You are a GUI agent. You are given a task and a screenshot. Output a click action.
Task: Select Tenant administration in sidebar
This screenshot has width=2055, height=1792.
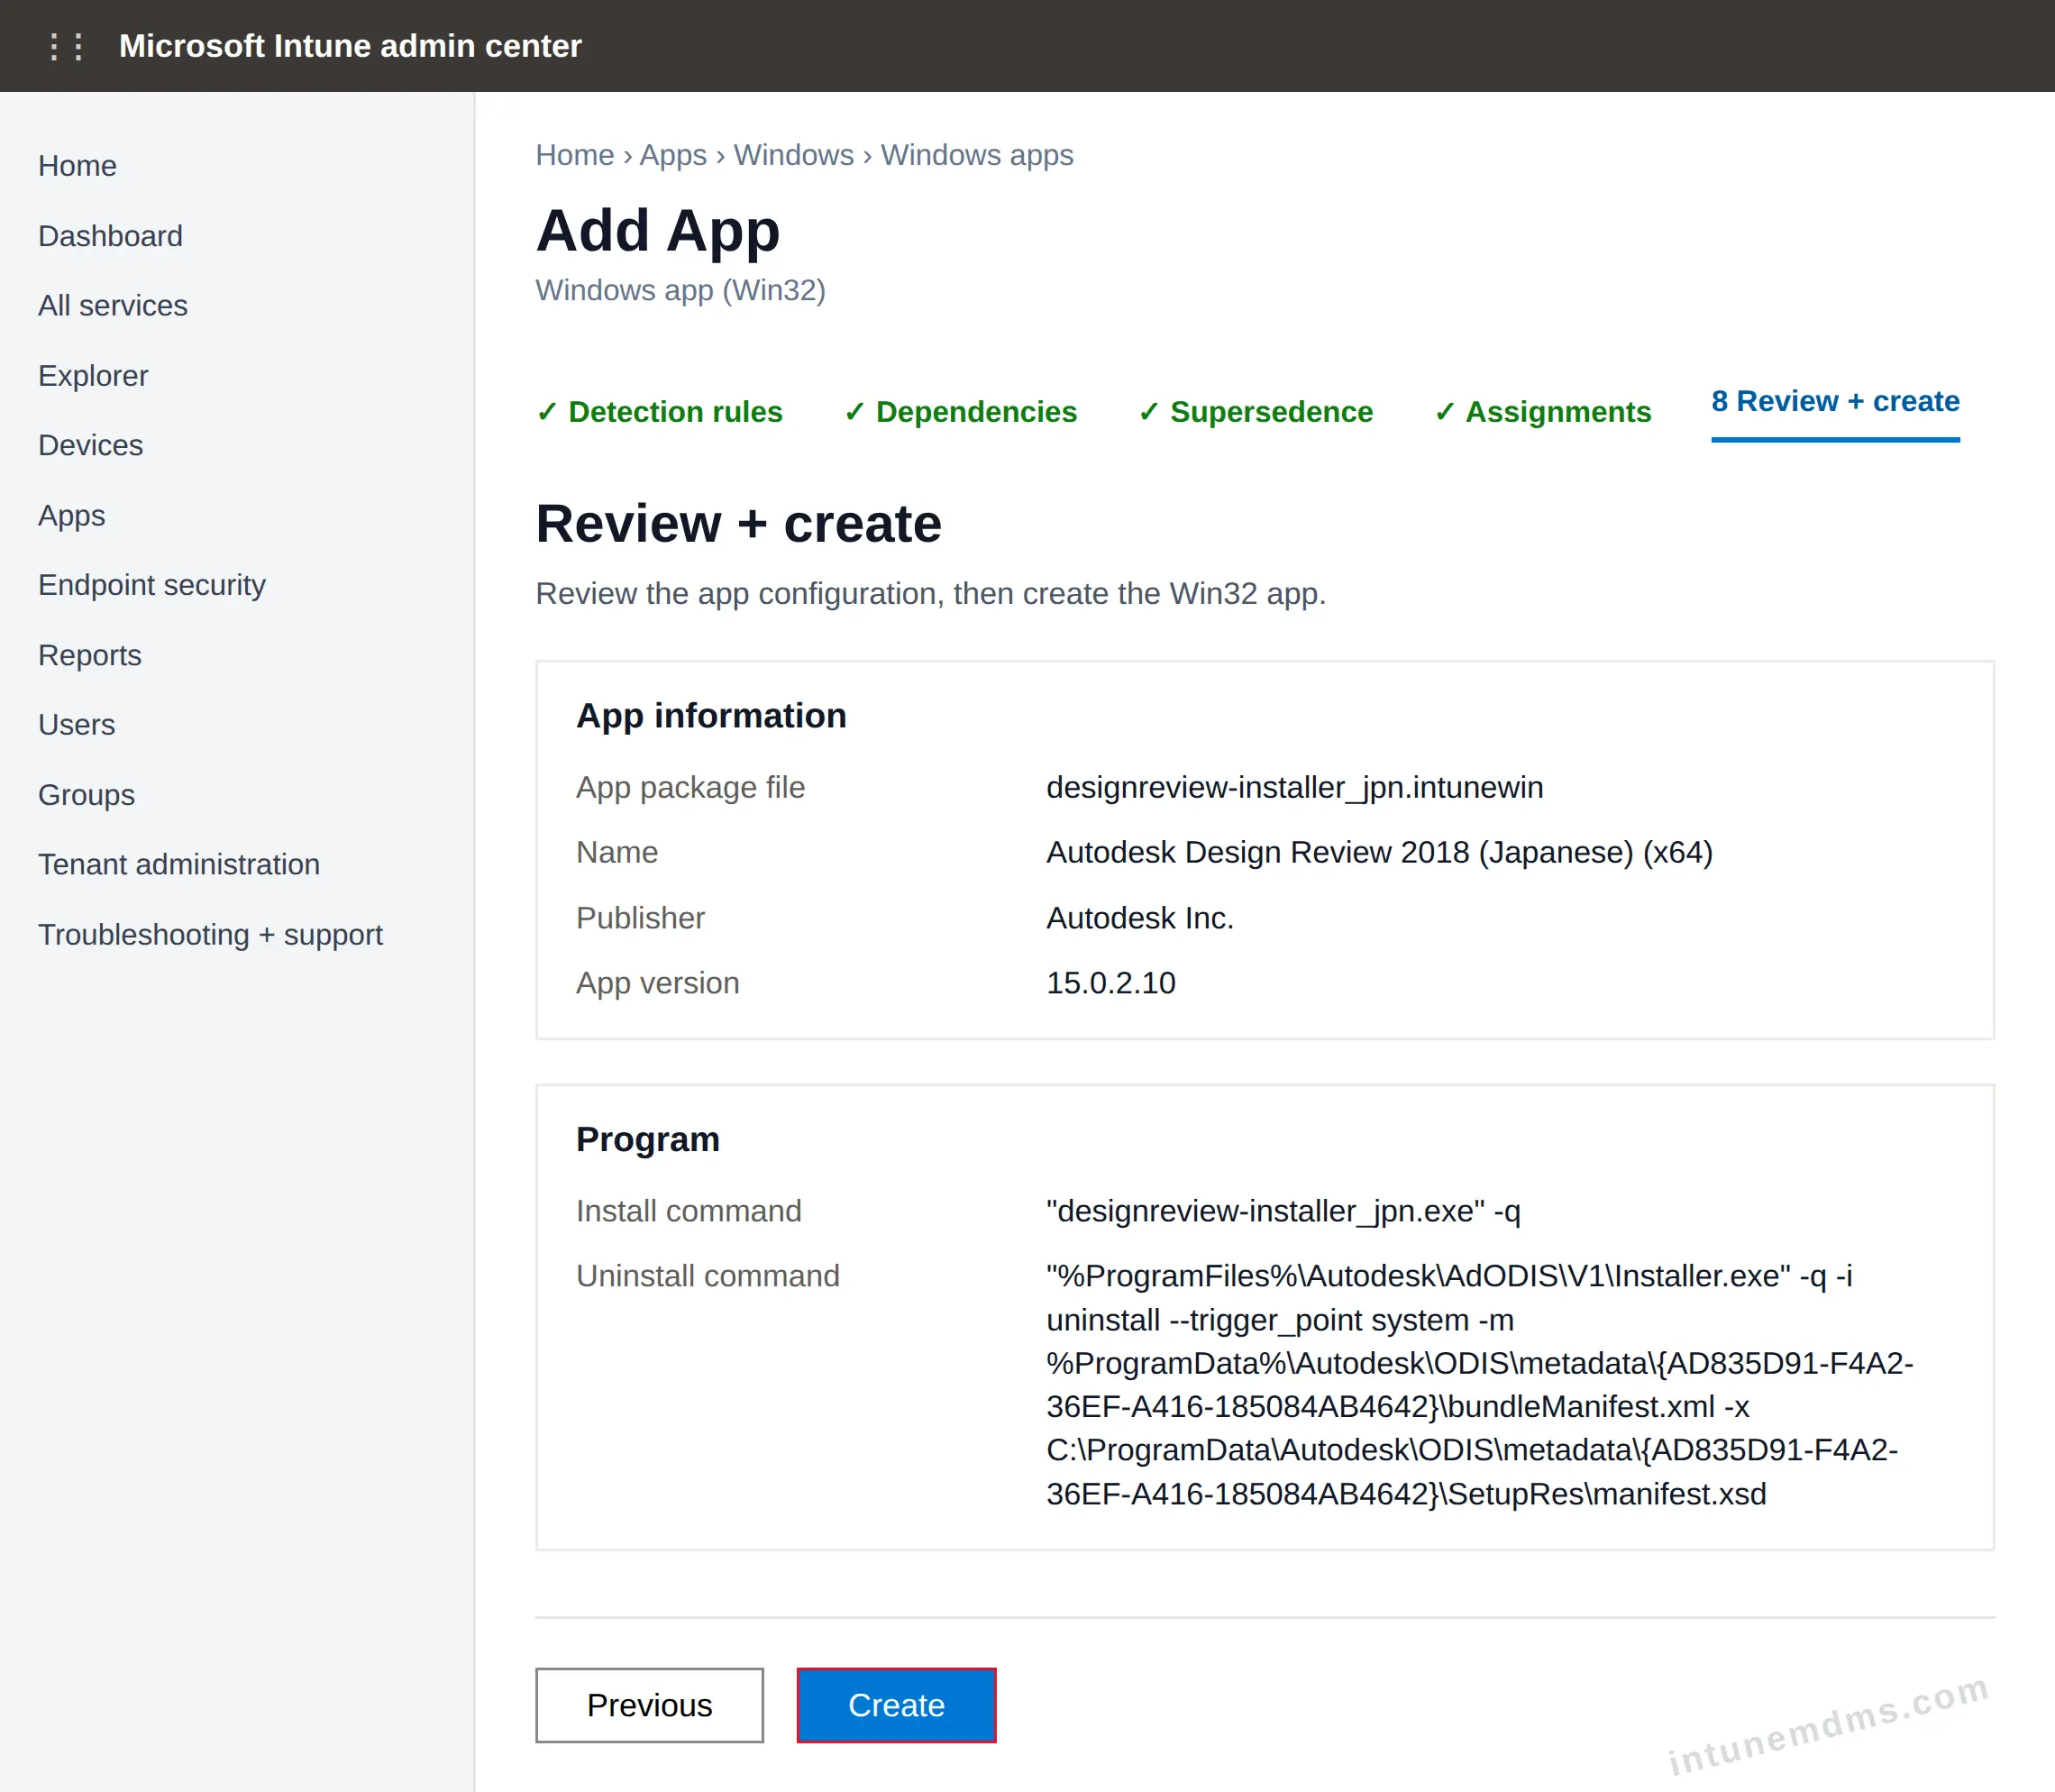click(x=179, y=864)
